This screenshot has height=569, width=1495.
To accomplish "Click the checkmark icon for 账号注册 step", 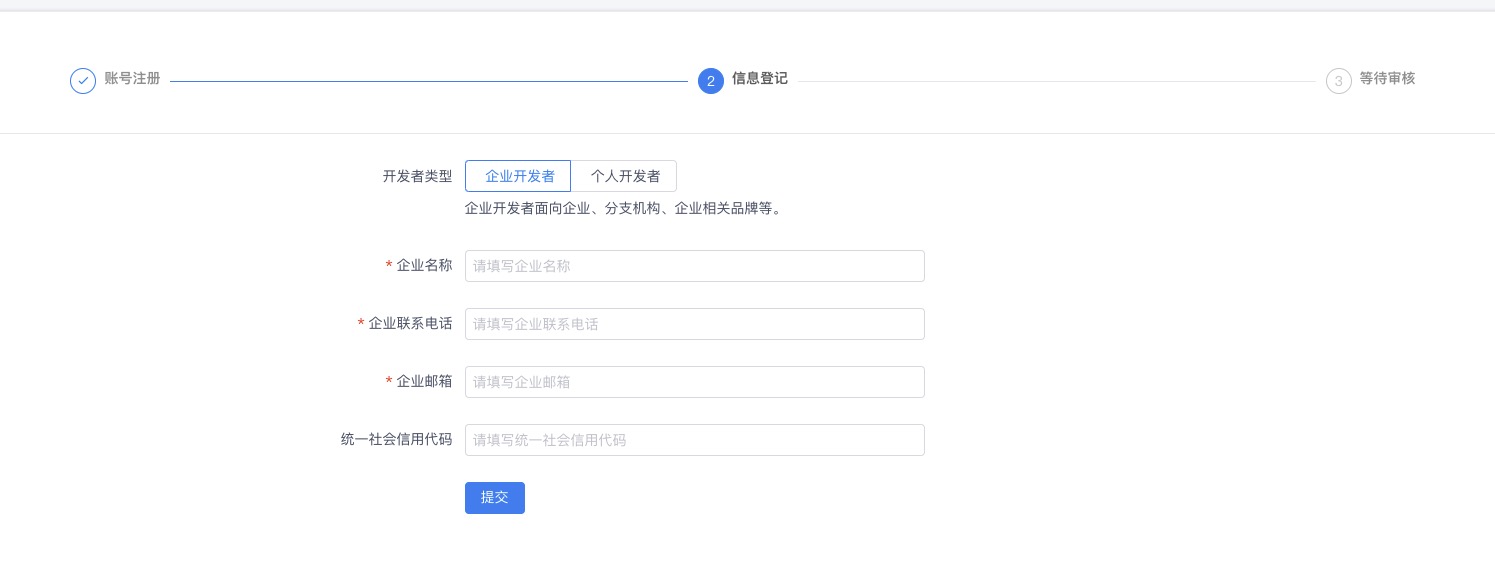I will pos(83,81).
